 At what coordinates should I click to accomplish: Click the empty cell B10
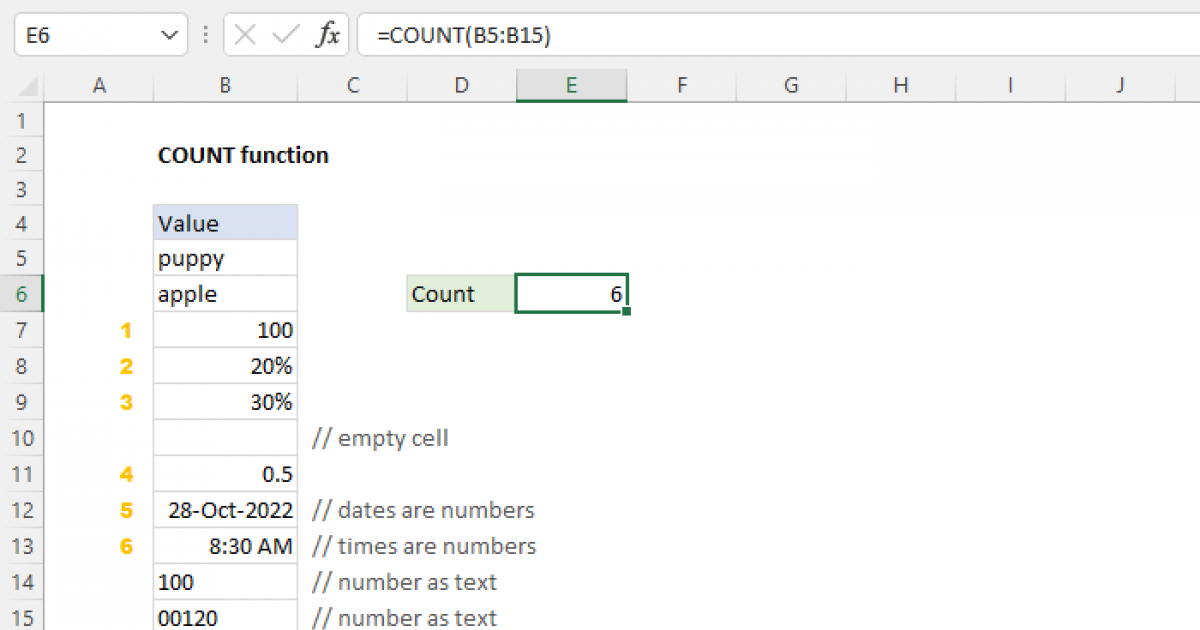(225, 437)
